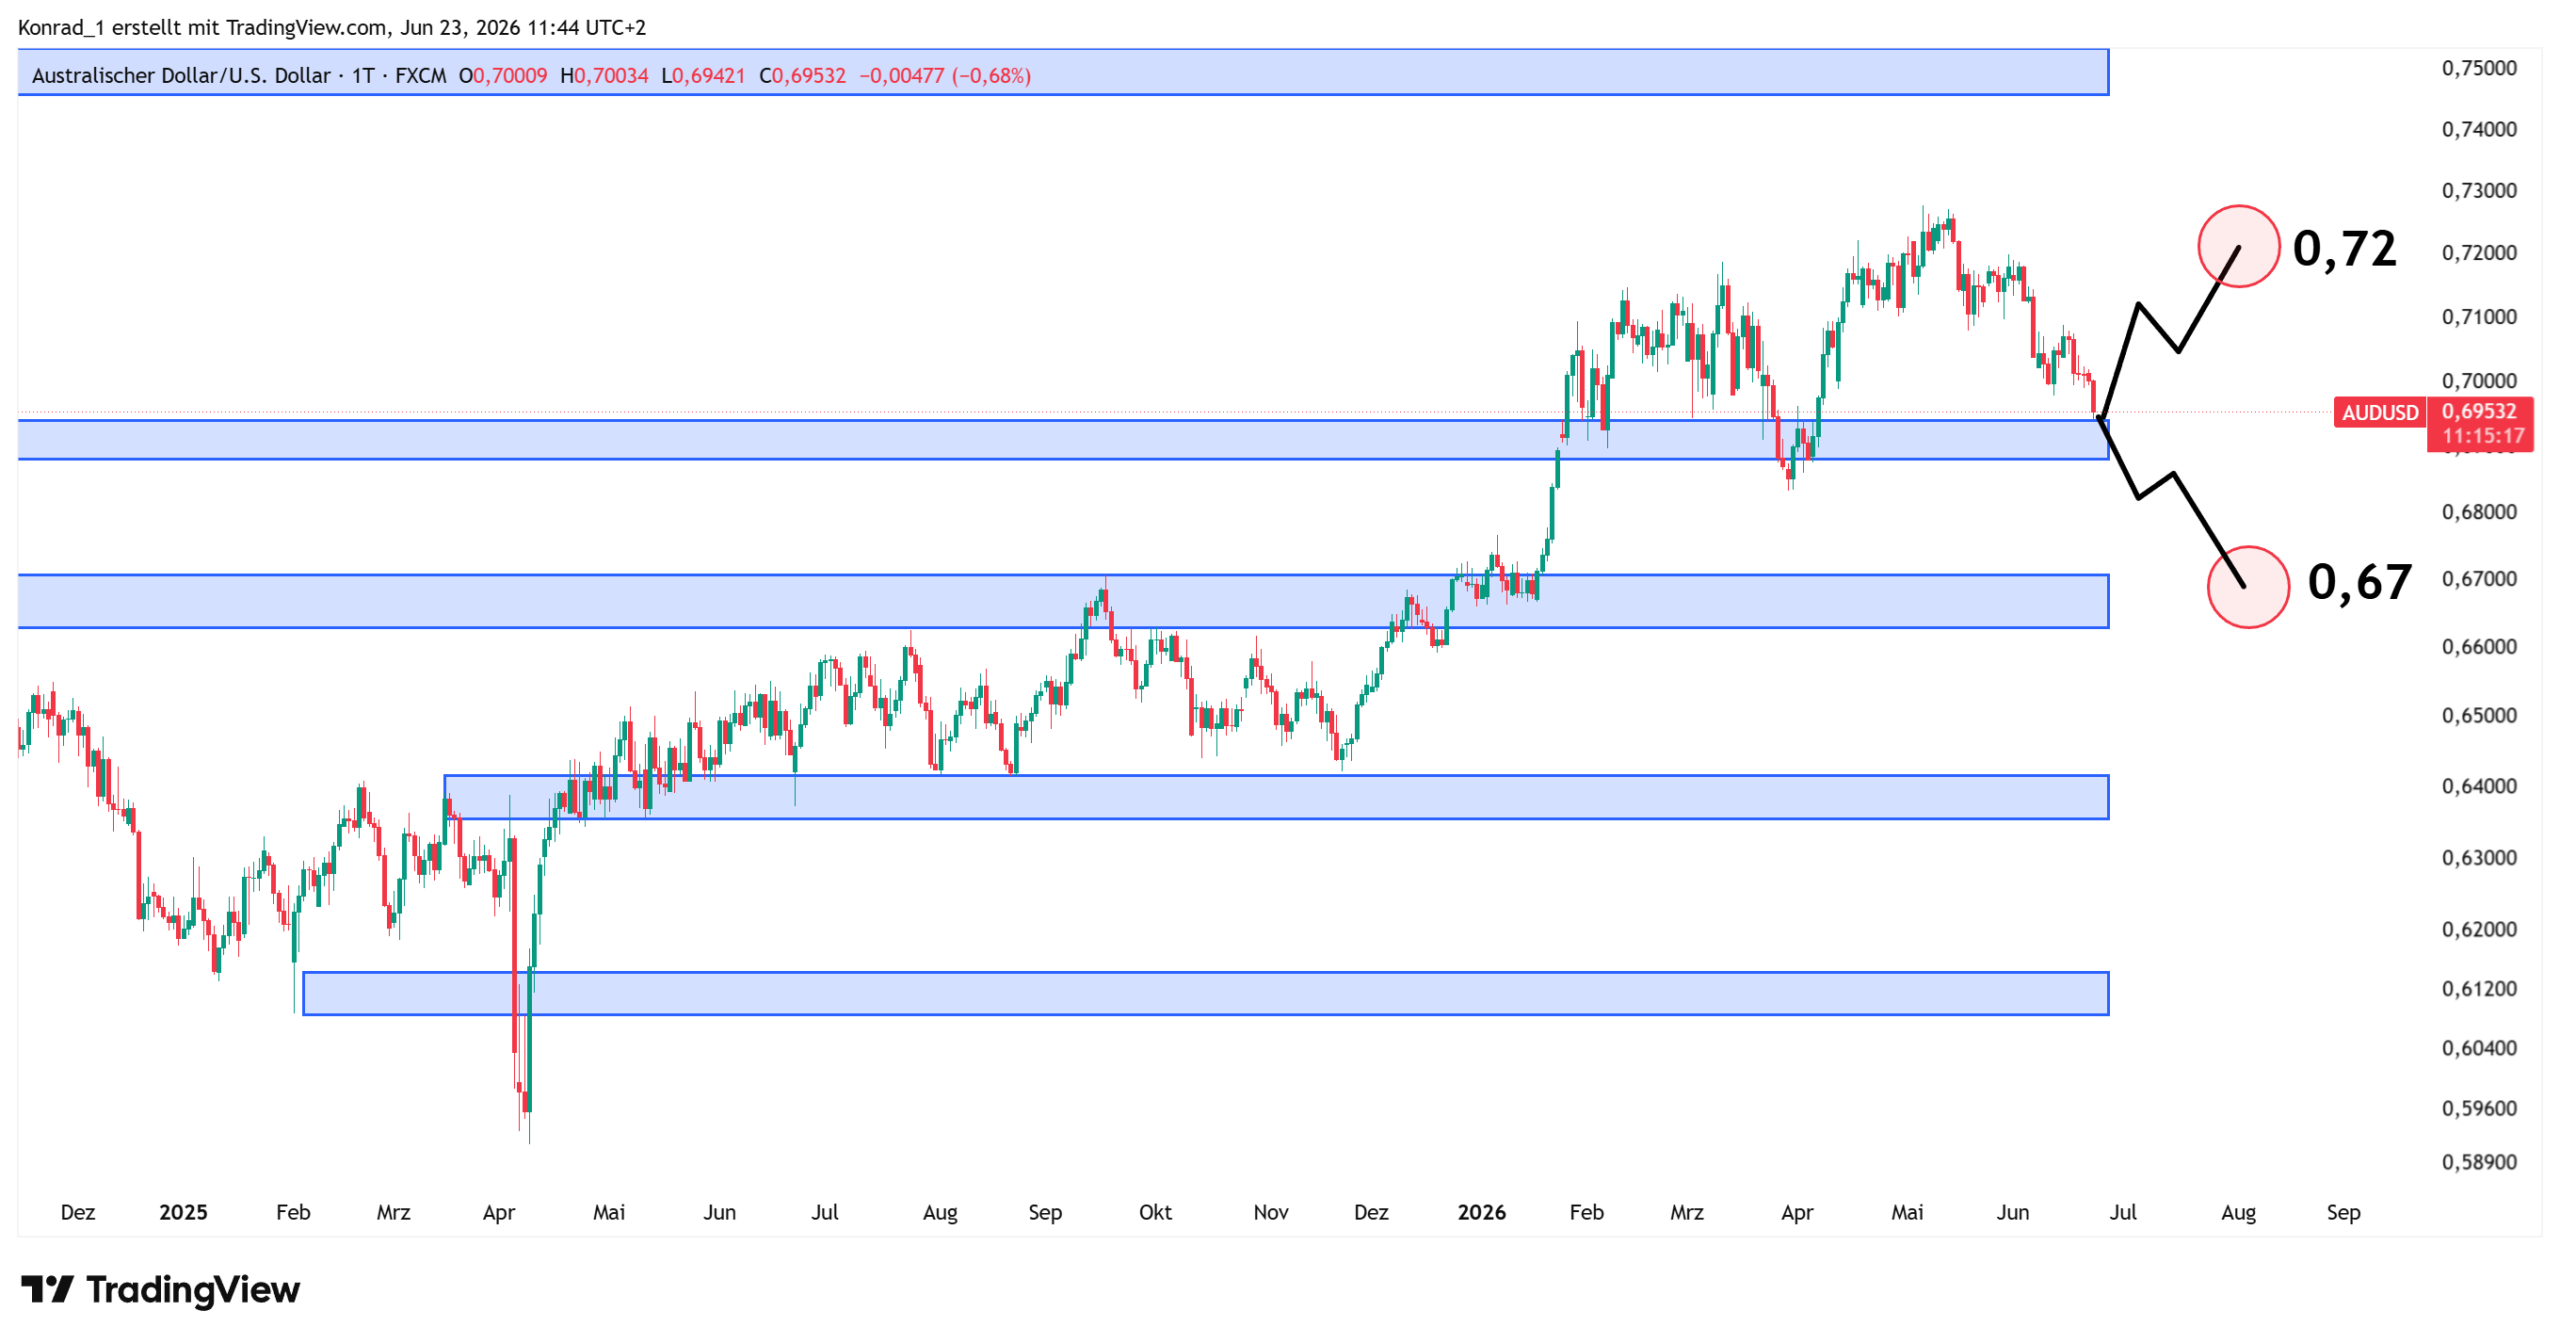Click the close value C0,69532
This screenshot has height=1343, width=2560.
802,76
